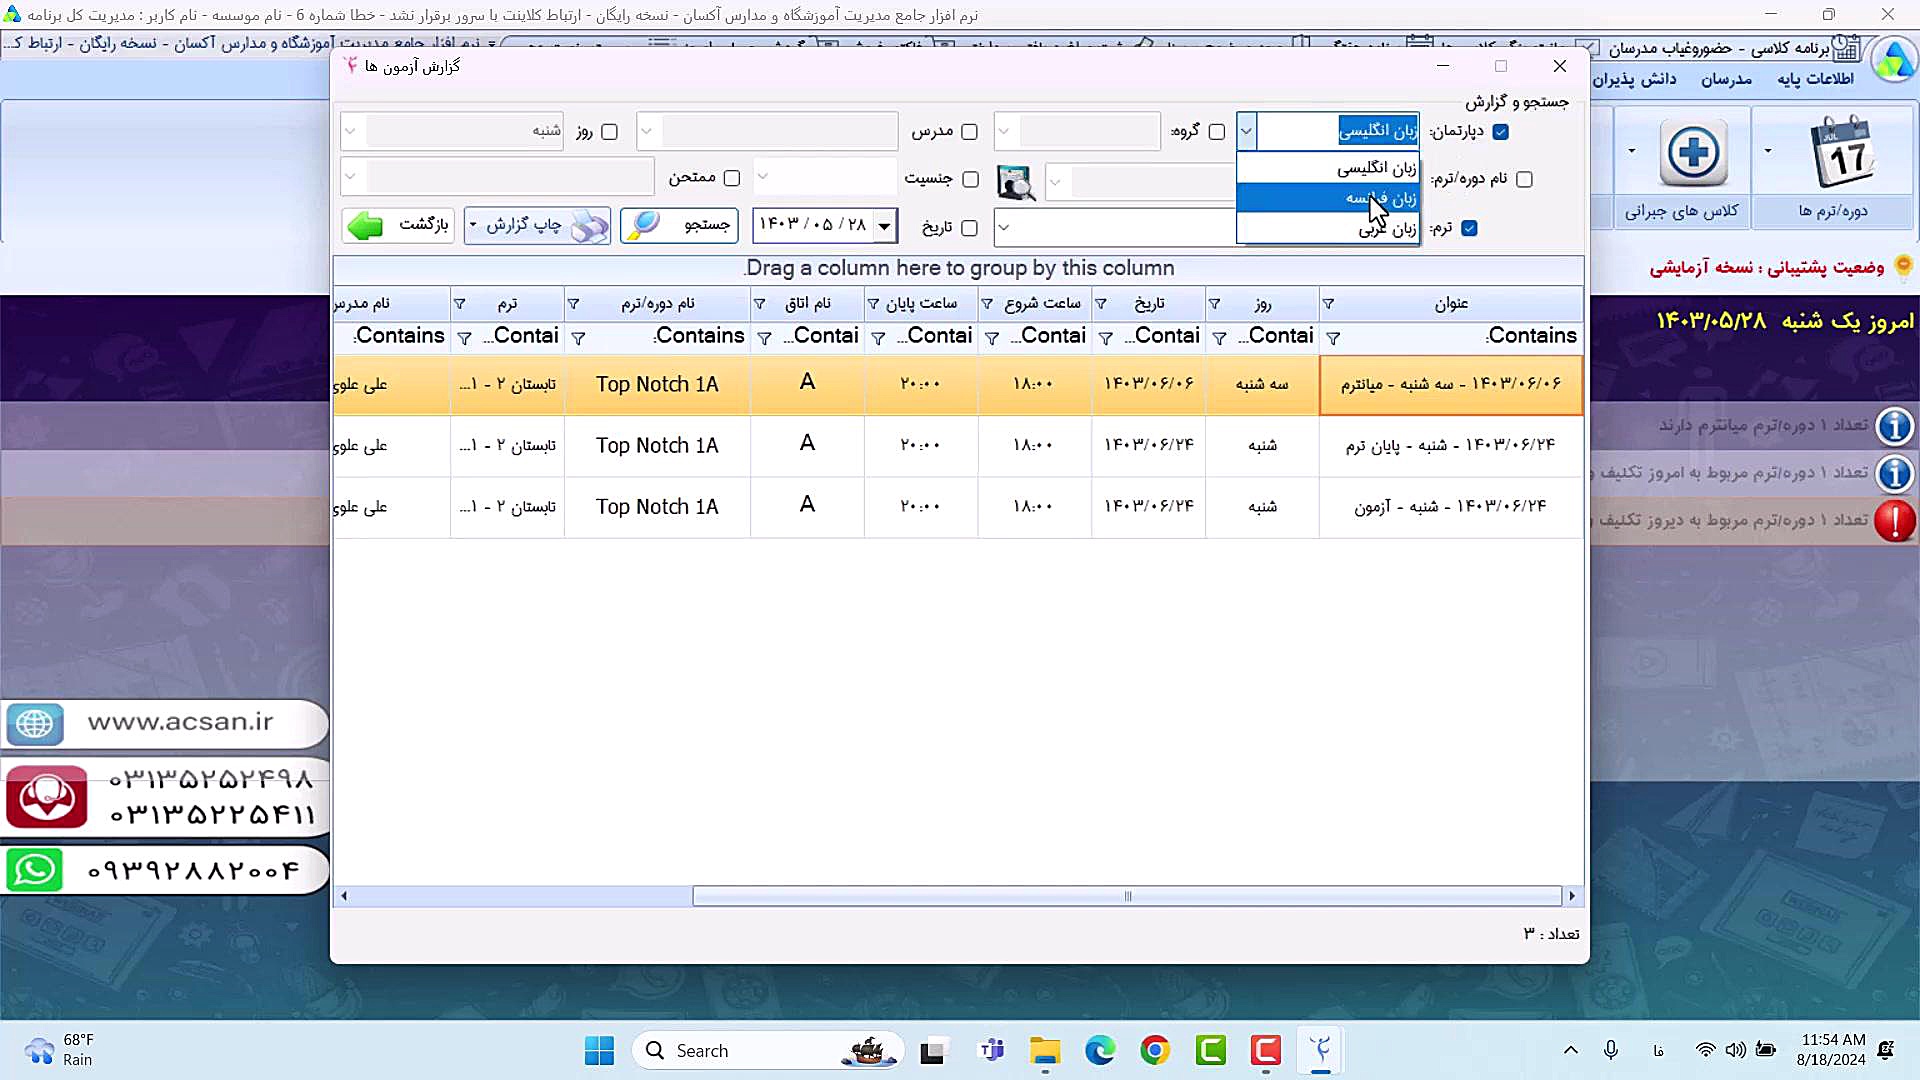Enable the ممتحن checkbox
The image size is (1920, 1080).
coord(732,179)
